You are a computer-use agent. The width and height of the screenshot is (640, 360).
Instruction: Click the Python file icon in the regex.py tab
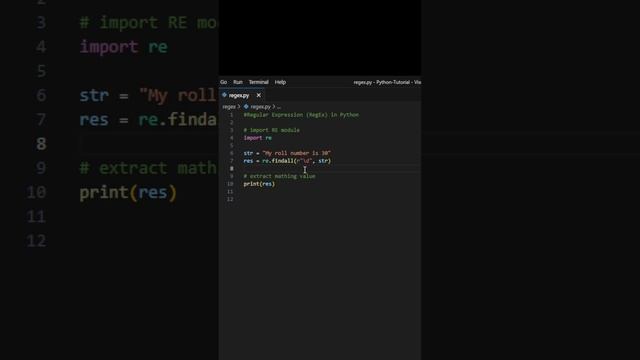[x=224, y=95]
